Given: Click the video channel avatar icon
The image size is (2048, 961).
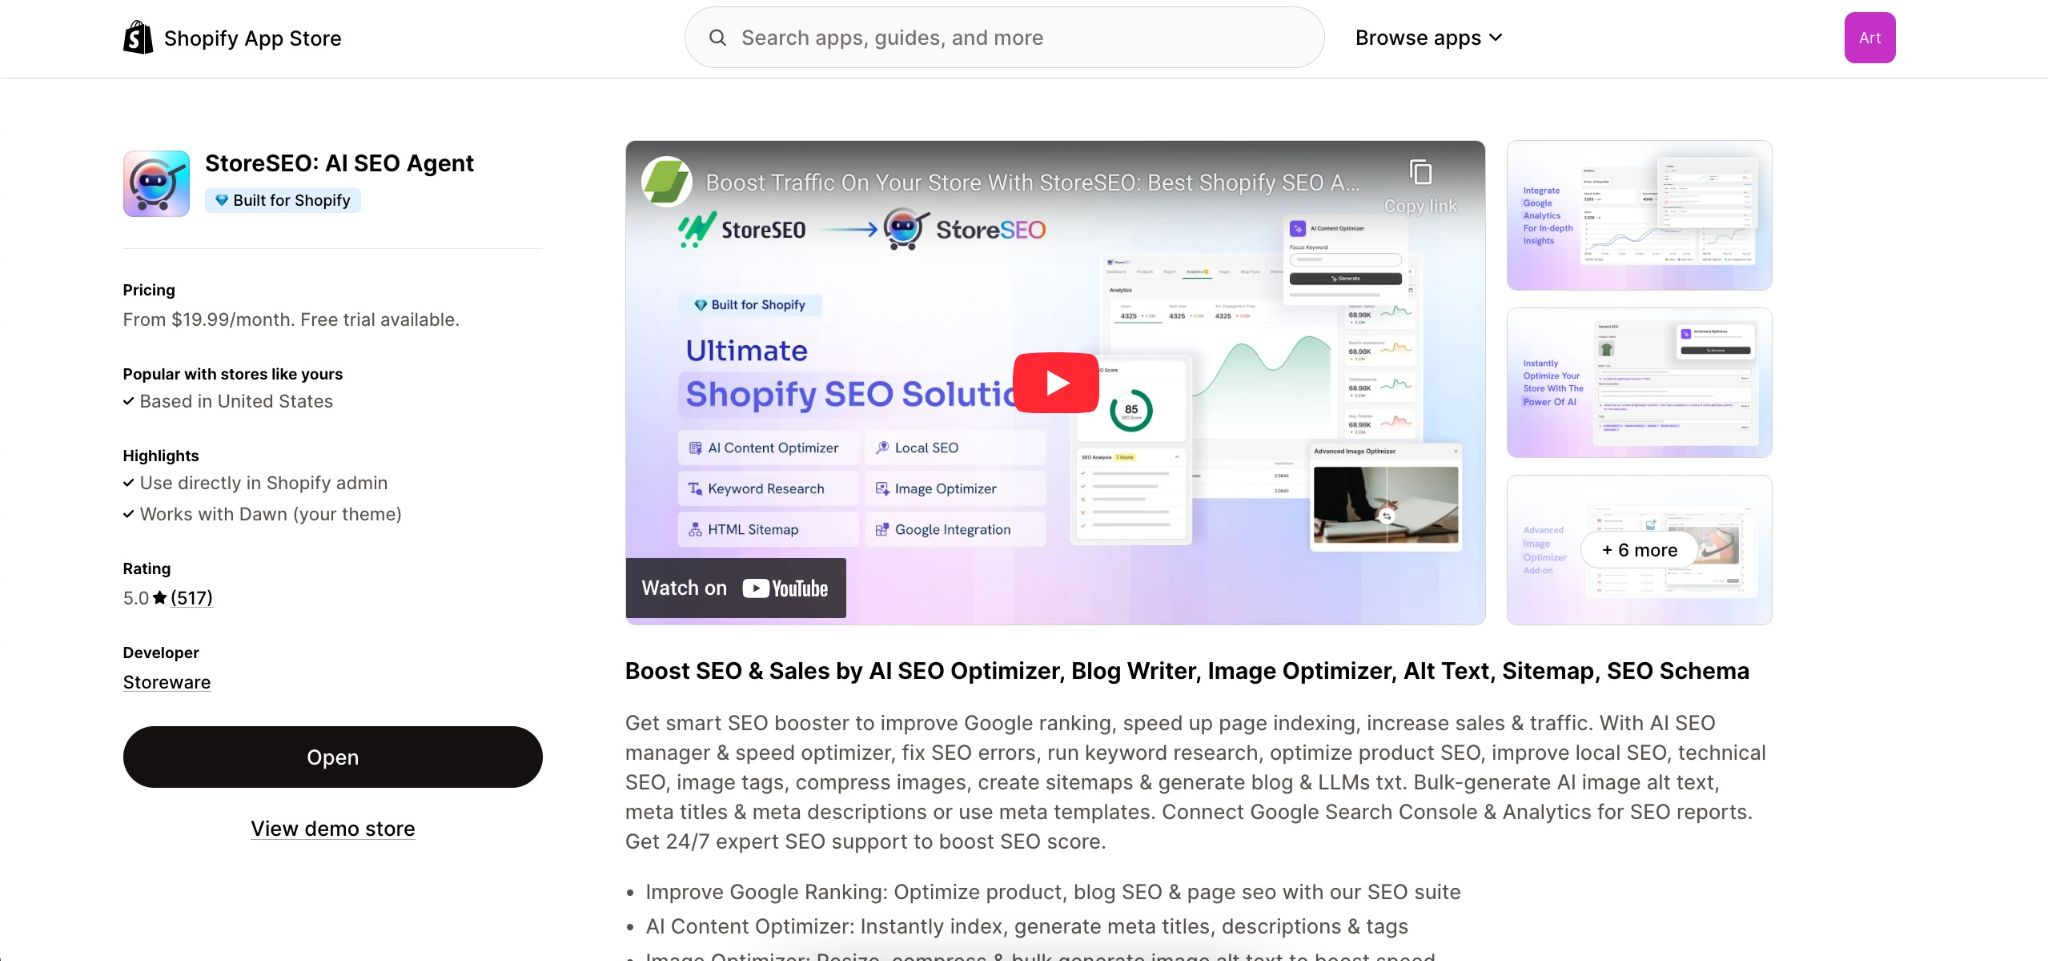Looking at the screenshot, I should coord(667,182).
